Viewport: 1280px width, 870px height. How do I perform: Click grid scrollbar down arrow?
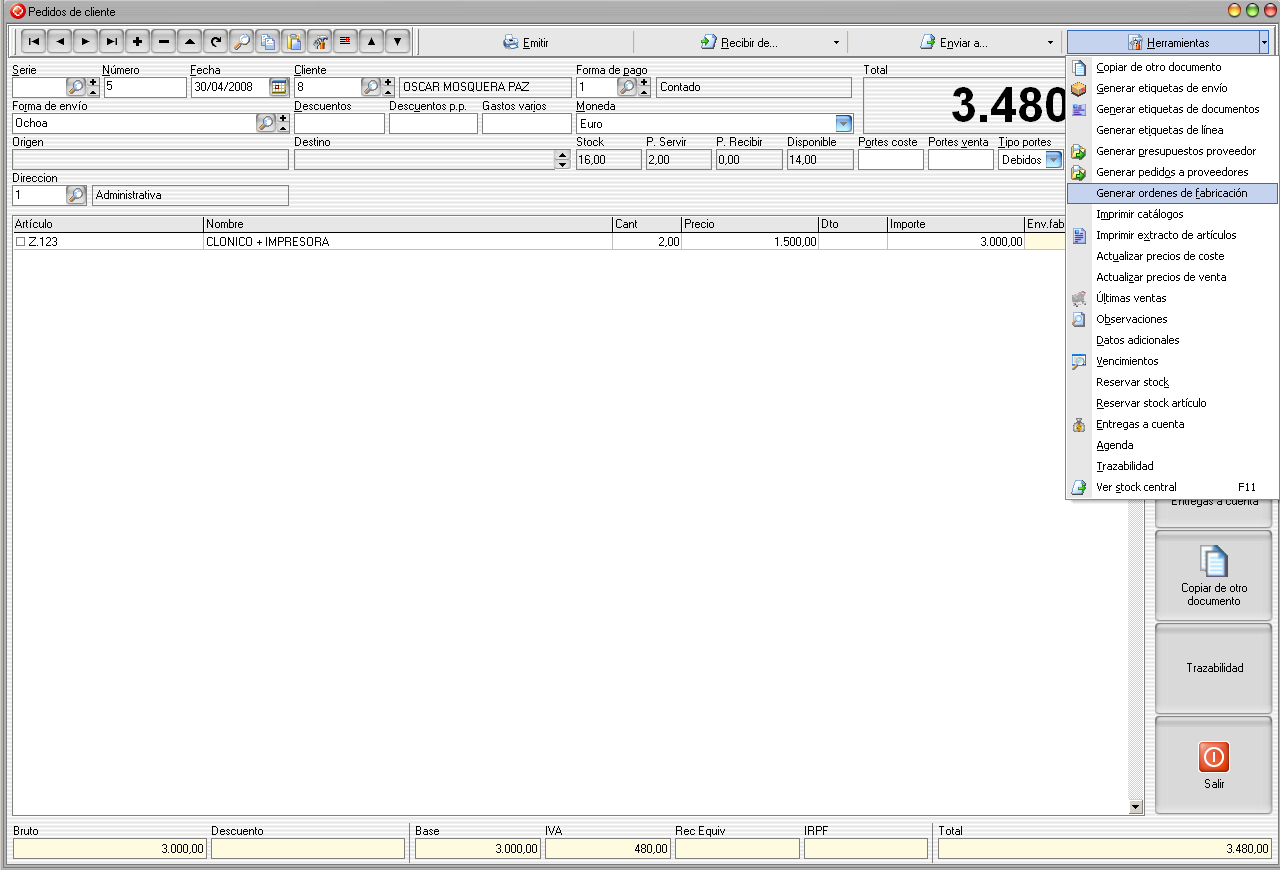click(1135, 807)
